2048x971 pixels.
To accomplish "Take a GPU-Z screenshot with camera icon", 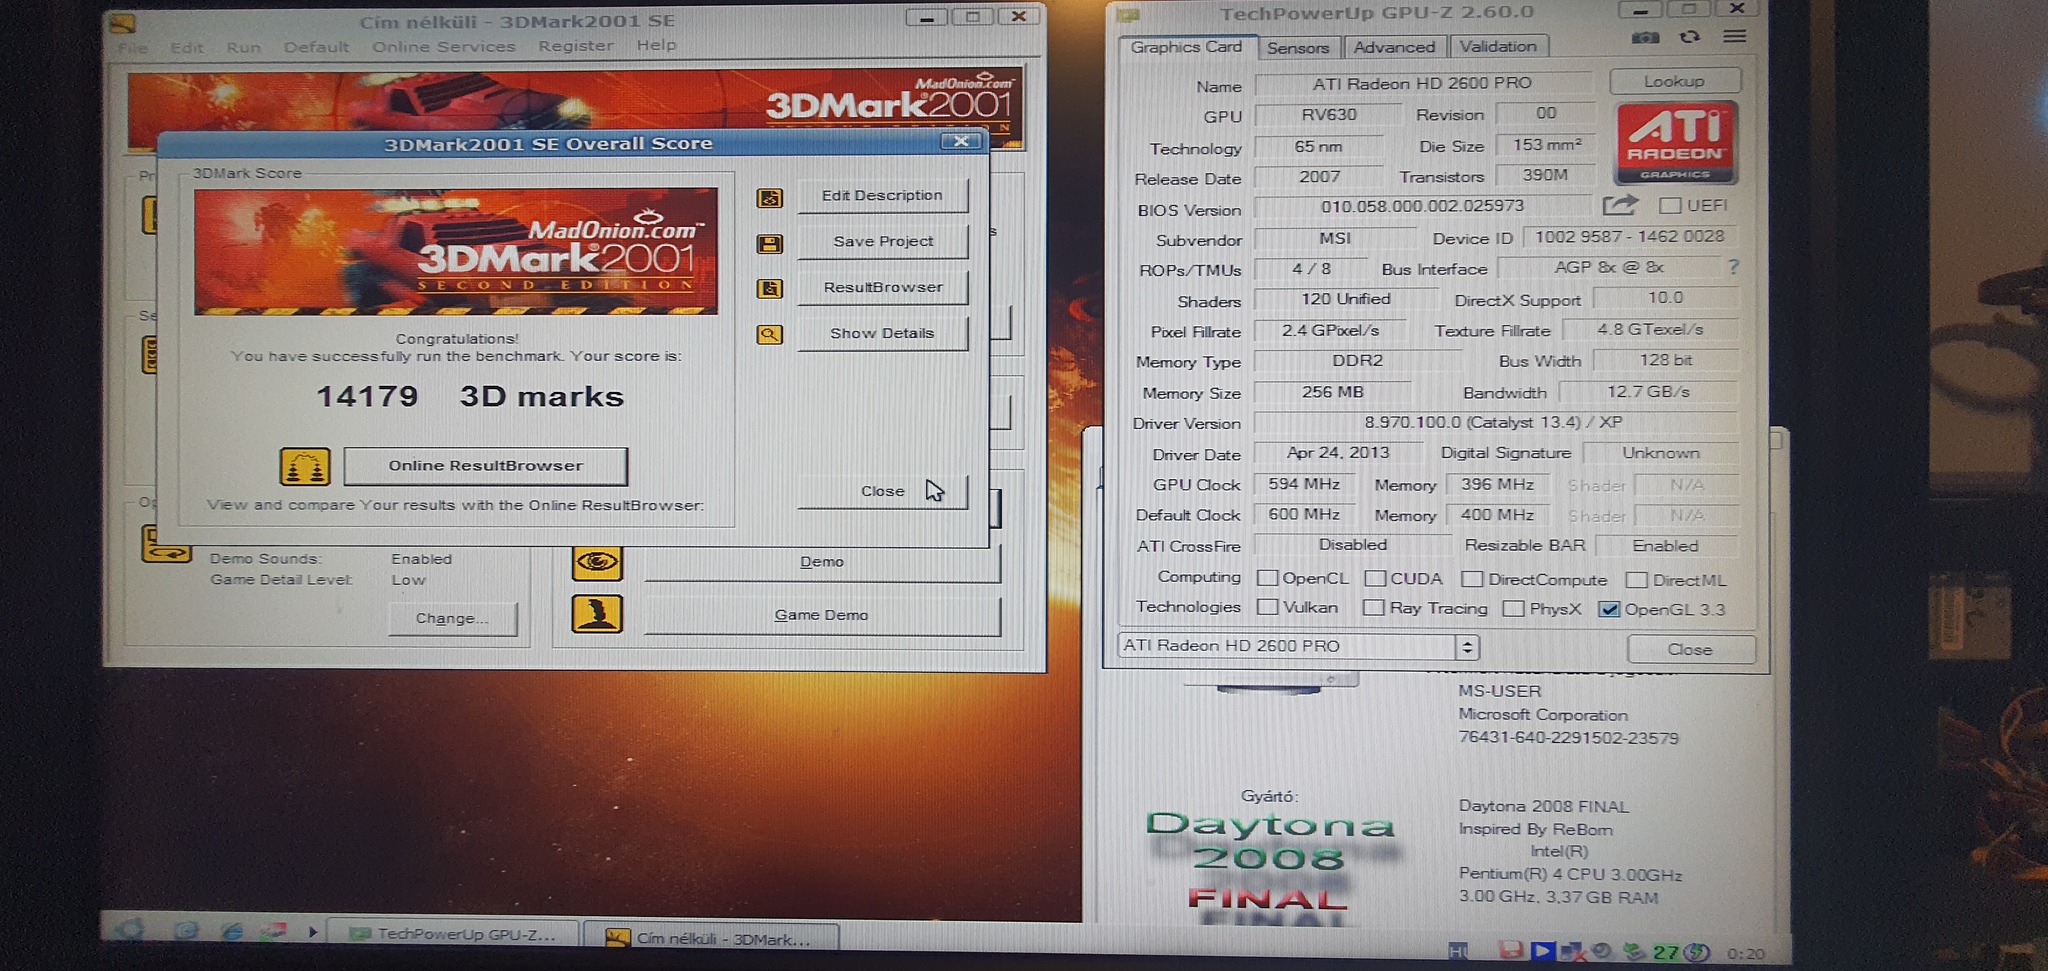I will (1645, 37).
